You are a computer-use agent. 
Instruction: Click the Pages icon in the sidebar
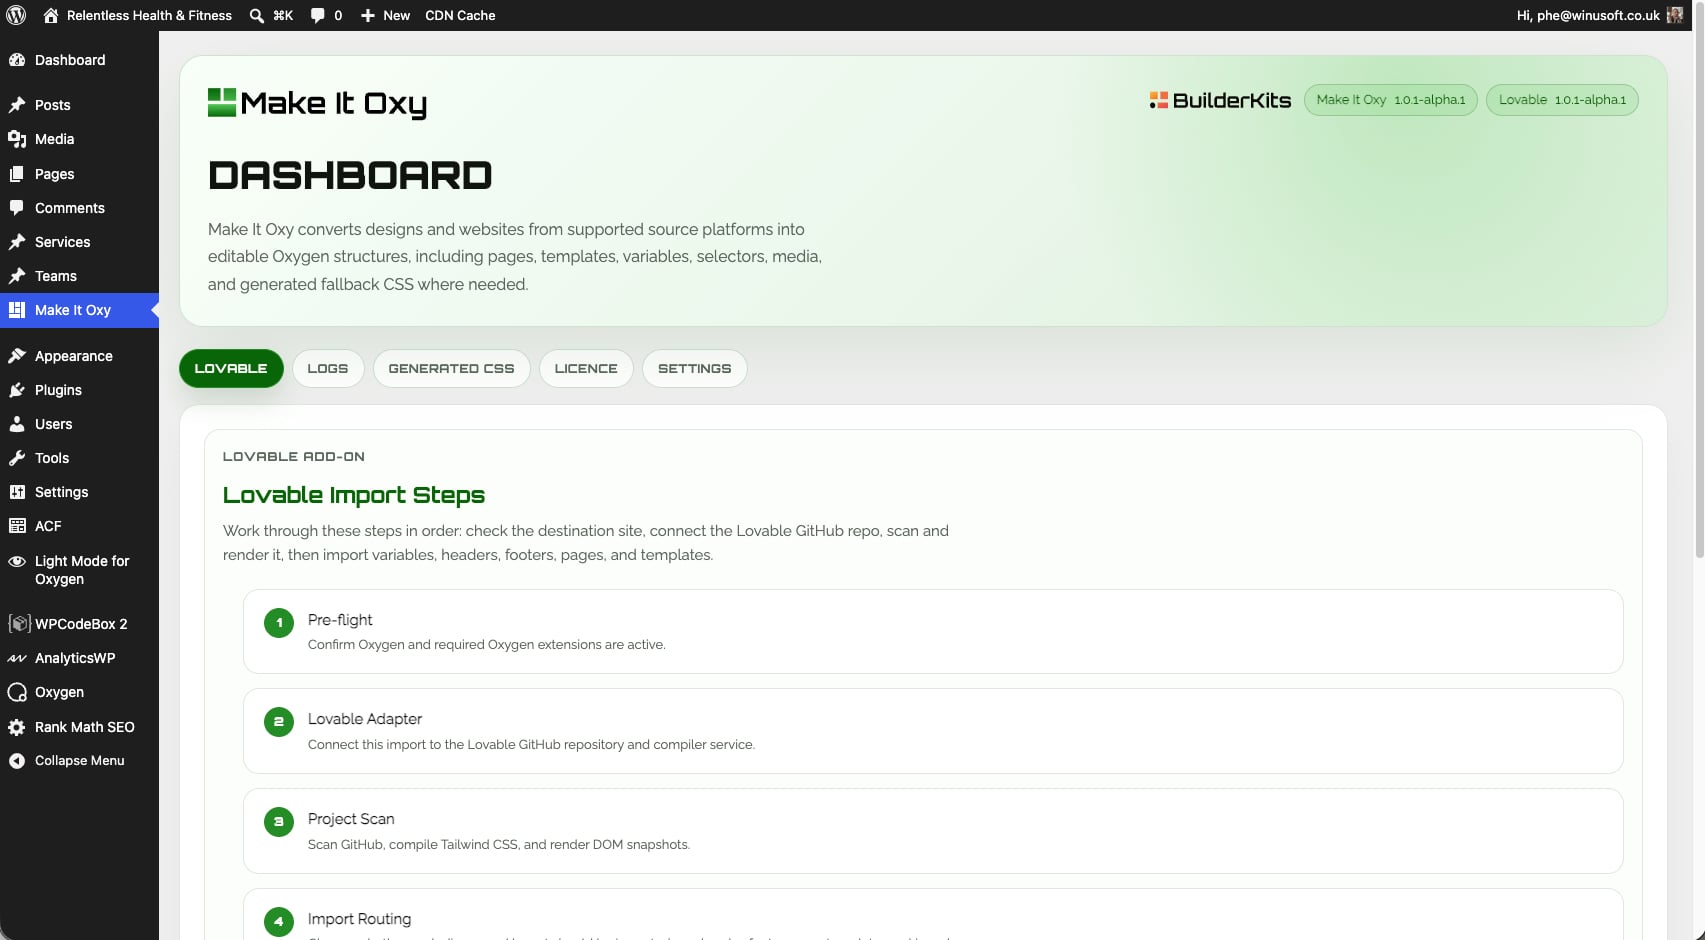[x=17, y=174]
